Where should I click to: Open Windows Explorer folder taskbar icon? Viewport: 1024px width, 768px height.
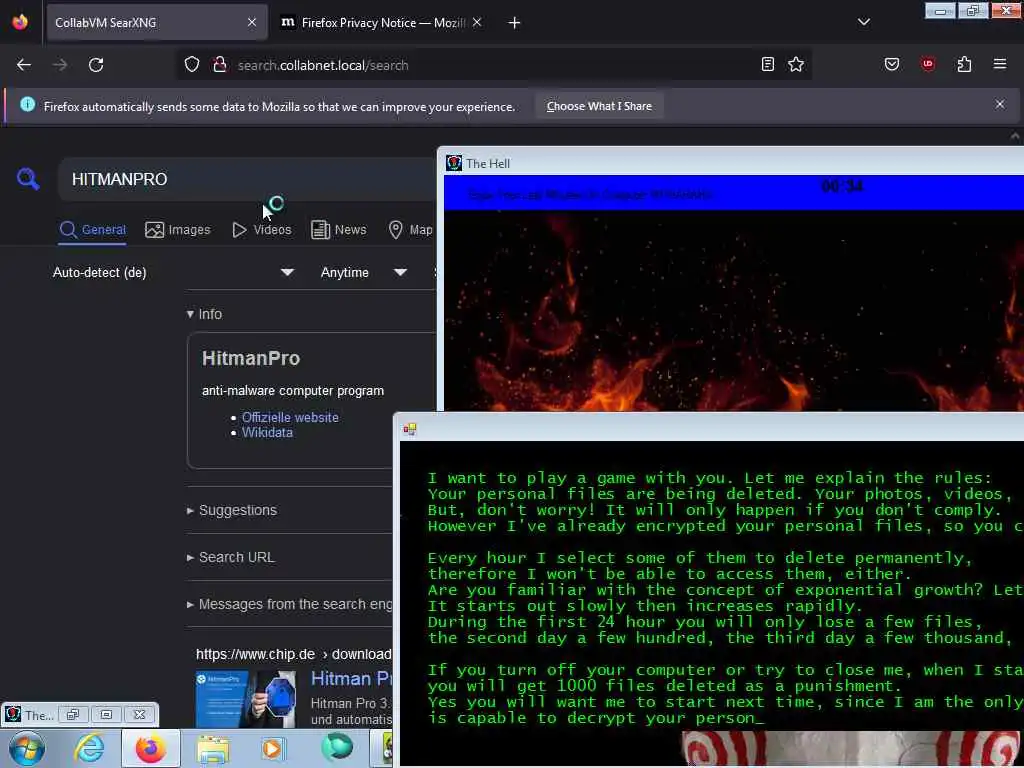click(x=213, y=749)
